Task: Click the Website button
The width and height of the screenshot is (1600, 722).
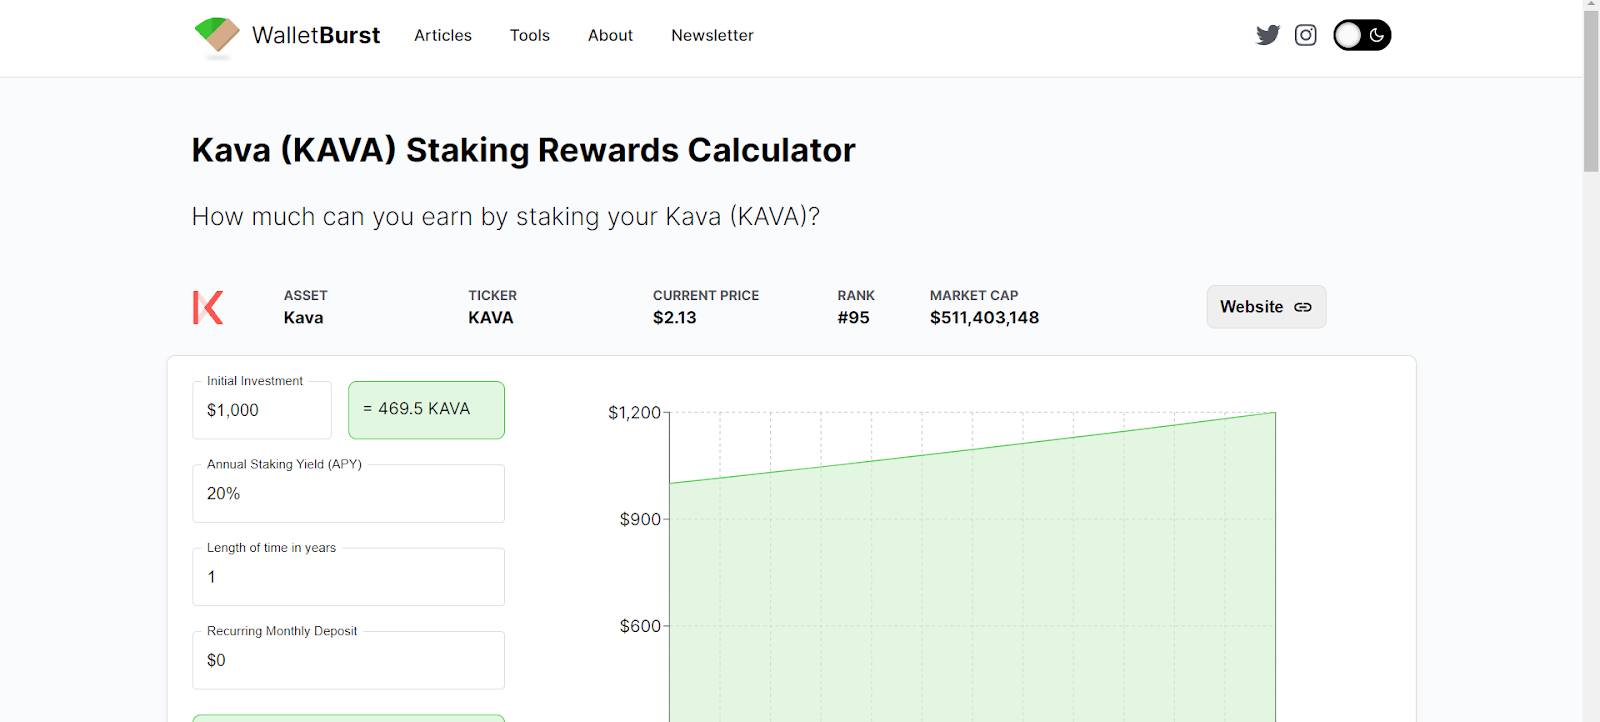Action: (1266, 307)
